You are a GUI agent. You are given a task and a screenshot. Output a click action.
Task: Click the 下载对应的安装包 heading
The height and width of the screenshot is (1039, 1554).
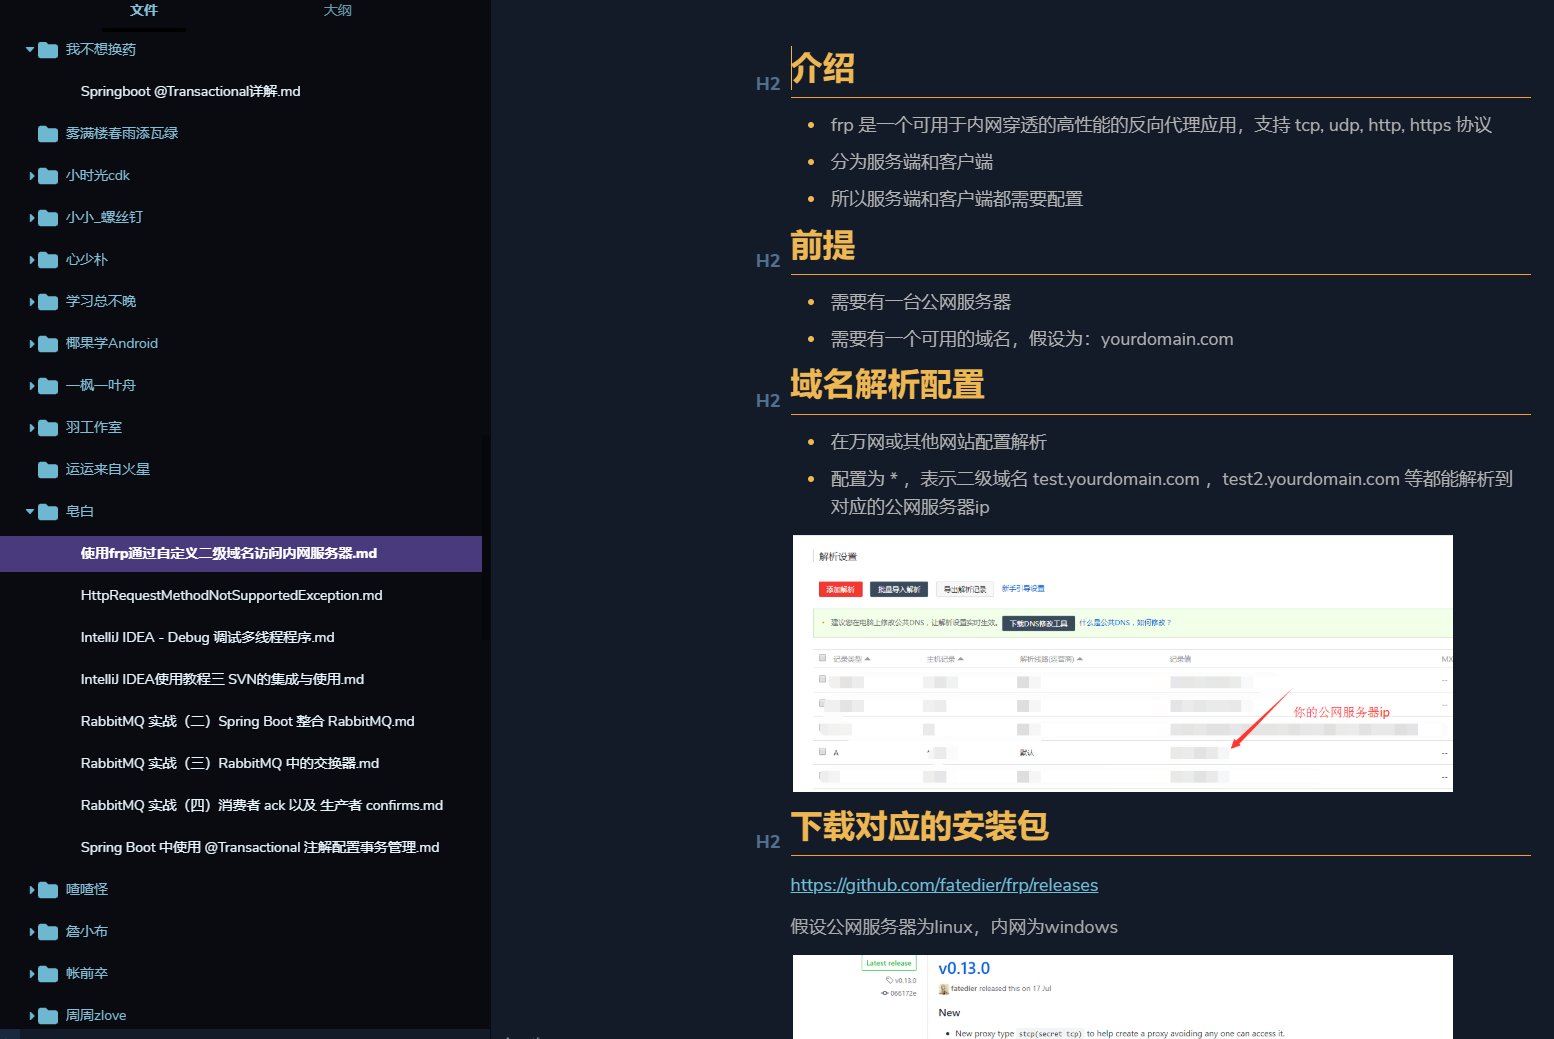tap(919, 826)
